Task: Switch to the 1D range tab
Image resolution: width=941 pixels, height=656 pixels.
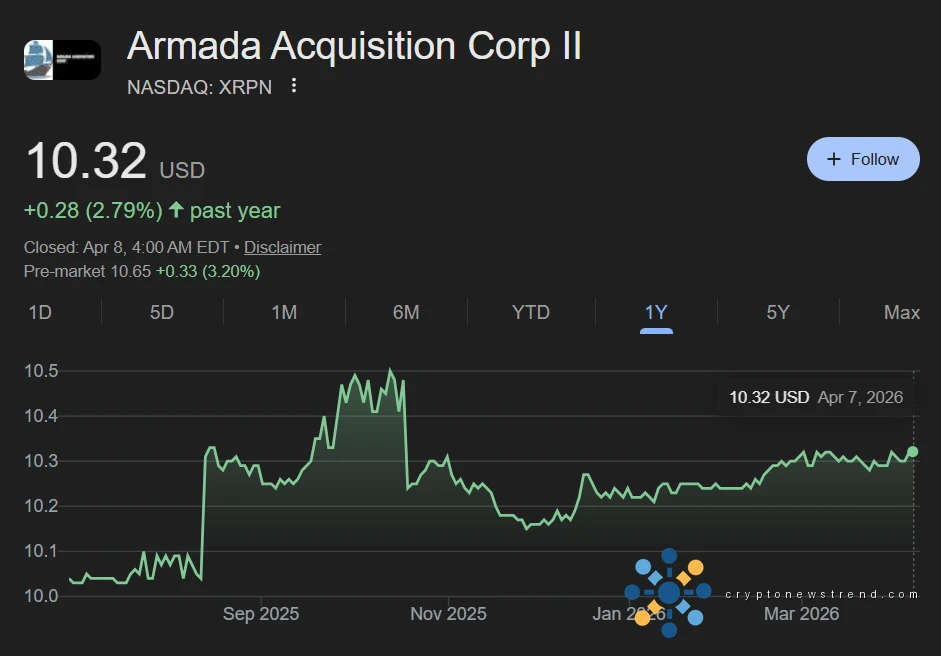Action: point(40,312)
